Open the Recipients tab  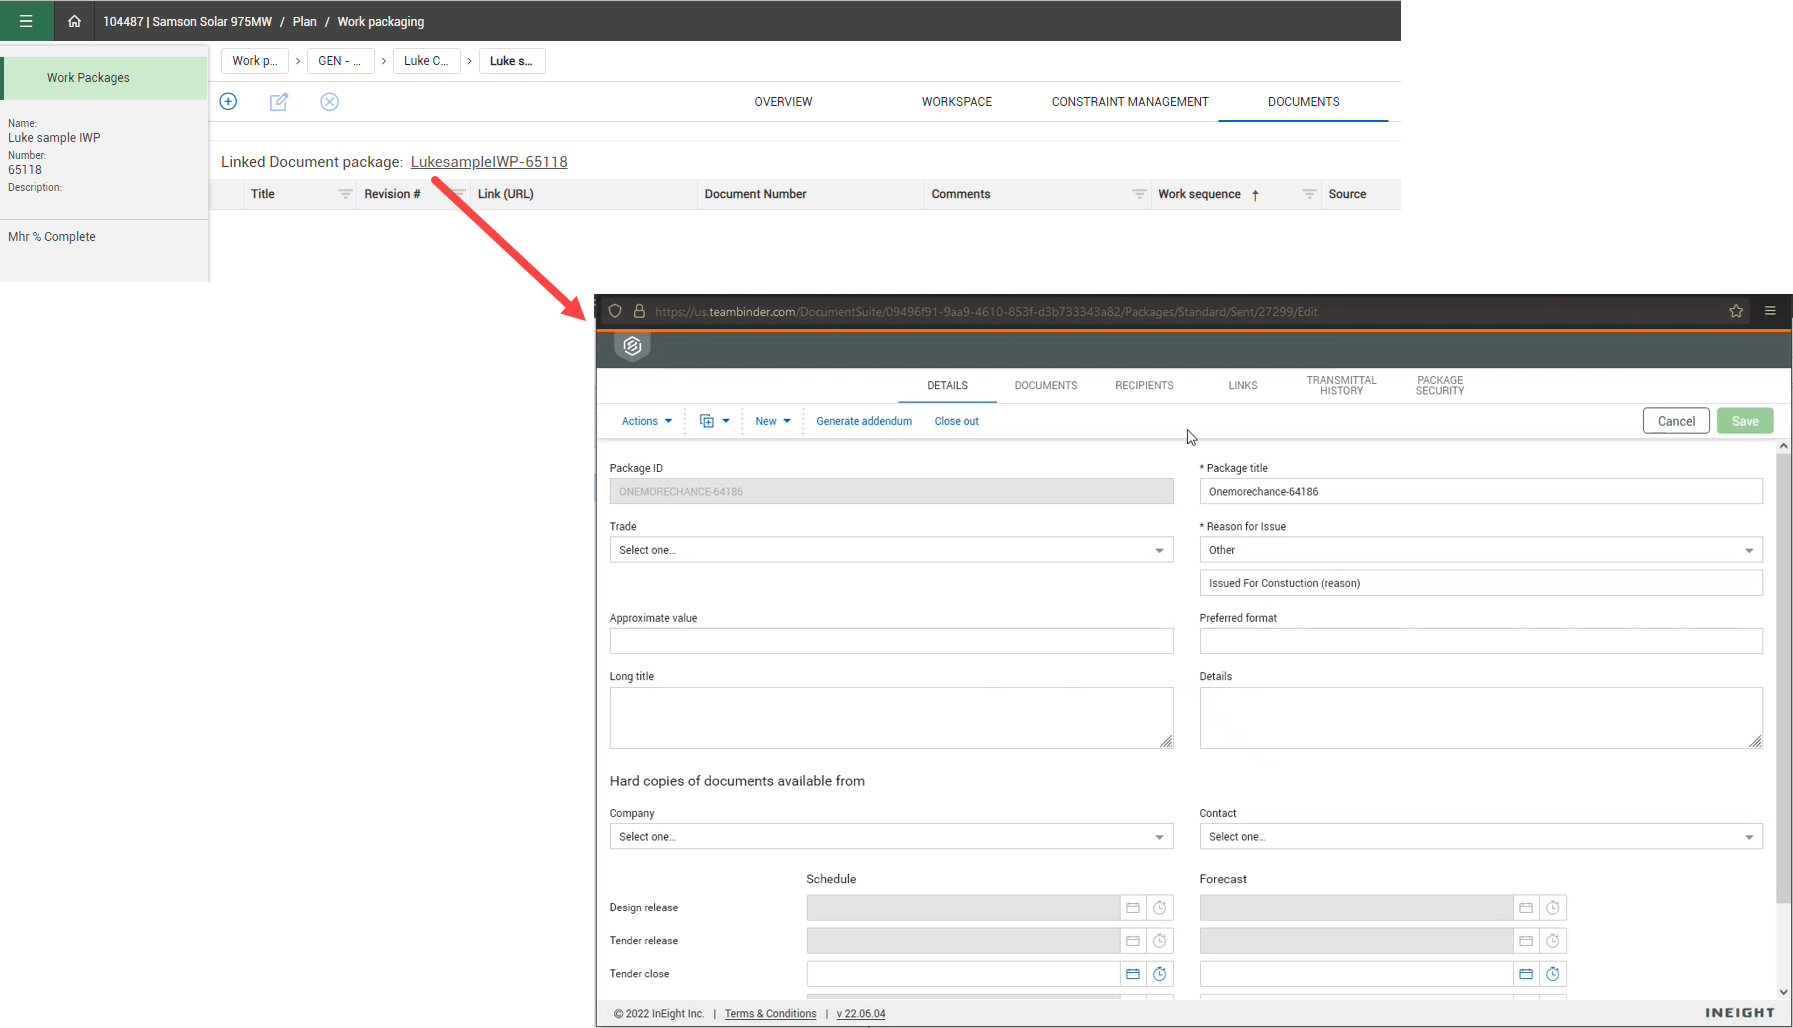(x=1144, y=386)
